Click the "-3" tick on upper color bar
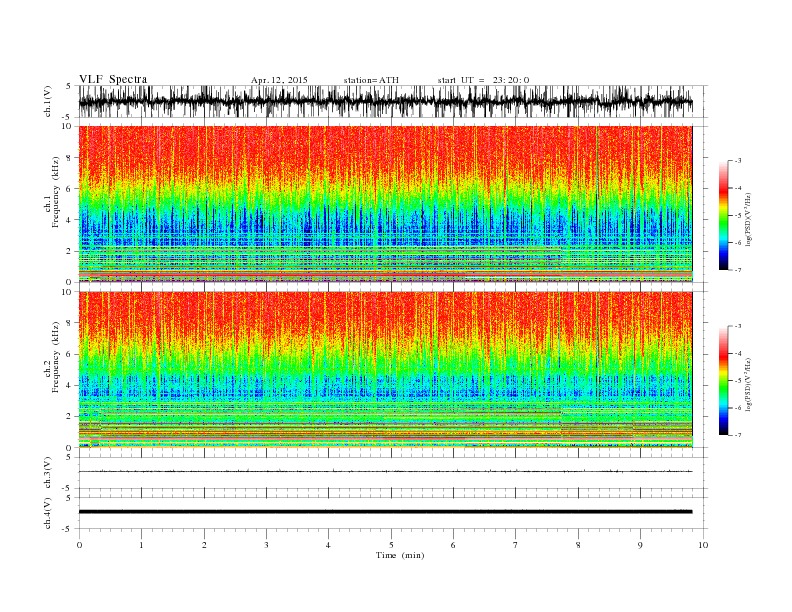This screenshot has width=792, height=612. point(738,161)
